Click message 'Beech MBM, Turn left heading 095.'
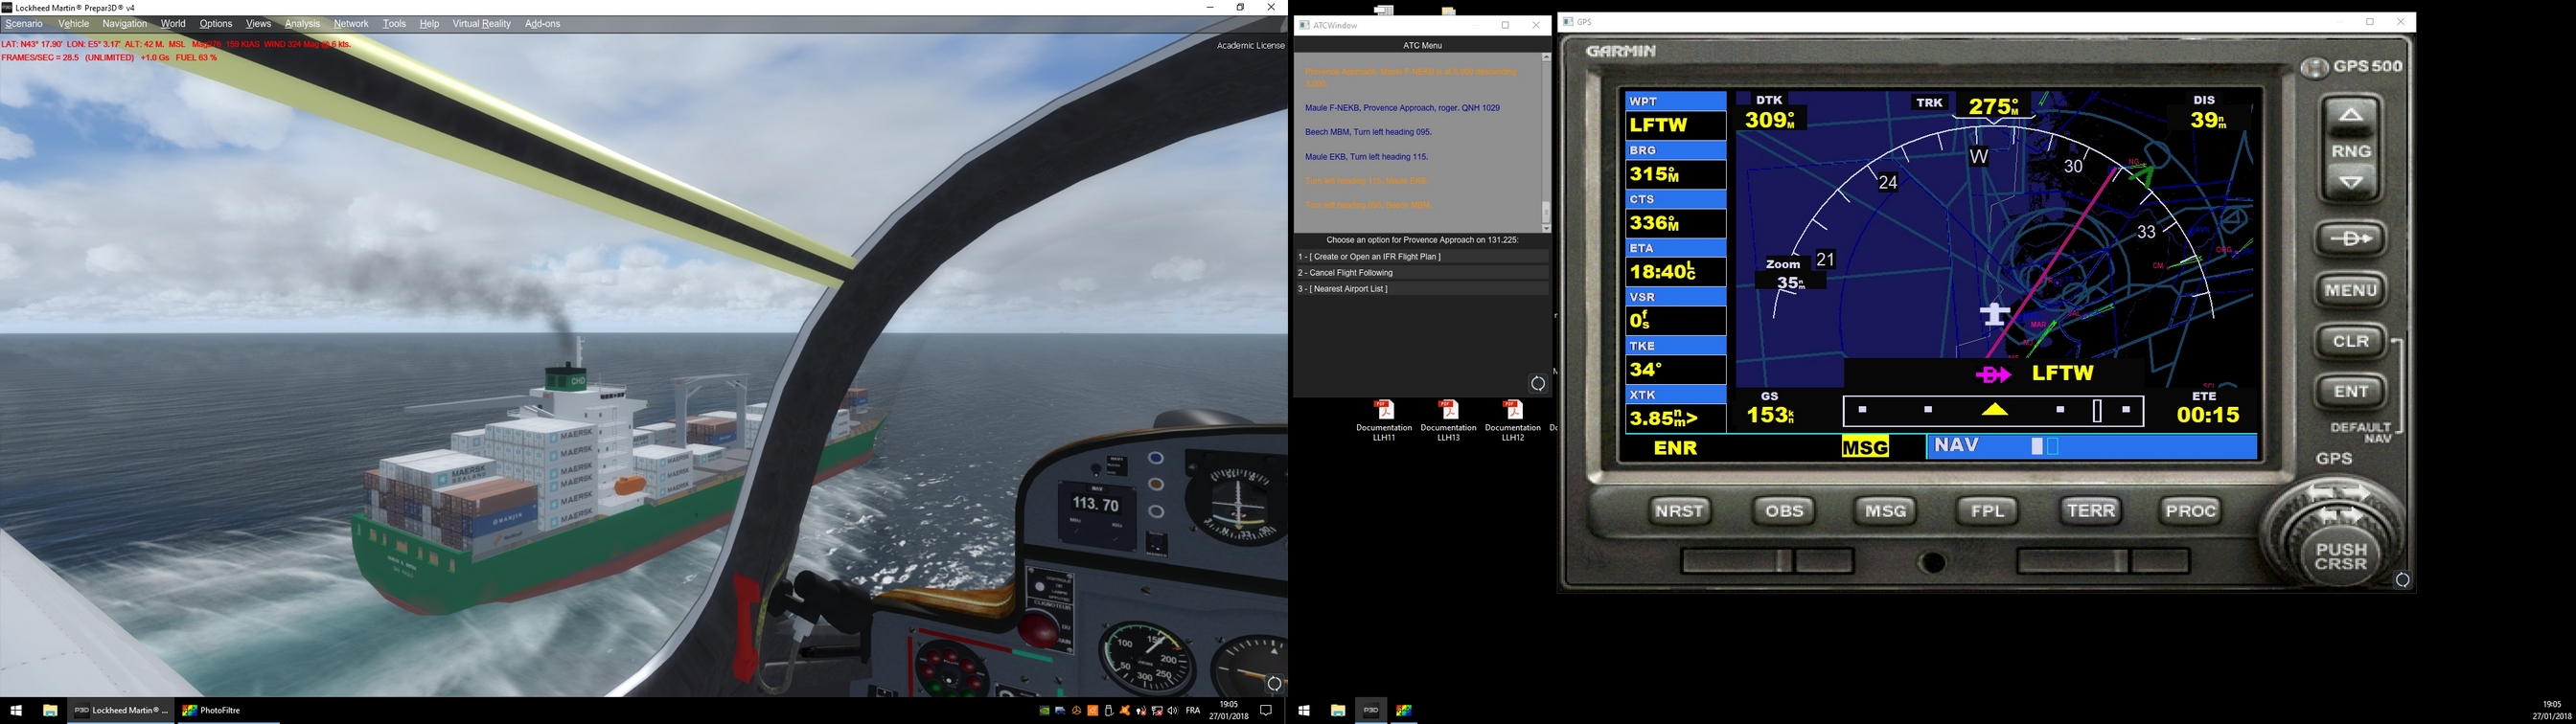This screenshot has height=724, width=2576. click(x=1368, y=132)
